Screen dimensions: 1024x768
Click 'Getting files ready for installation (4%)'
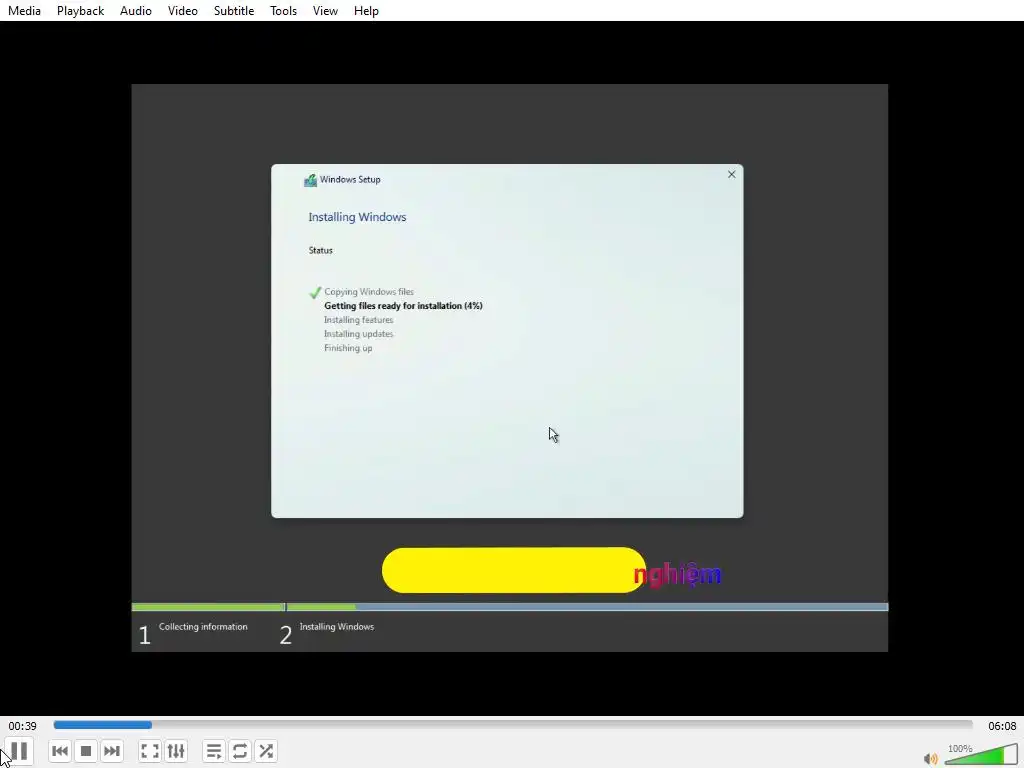click(404, 306)
